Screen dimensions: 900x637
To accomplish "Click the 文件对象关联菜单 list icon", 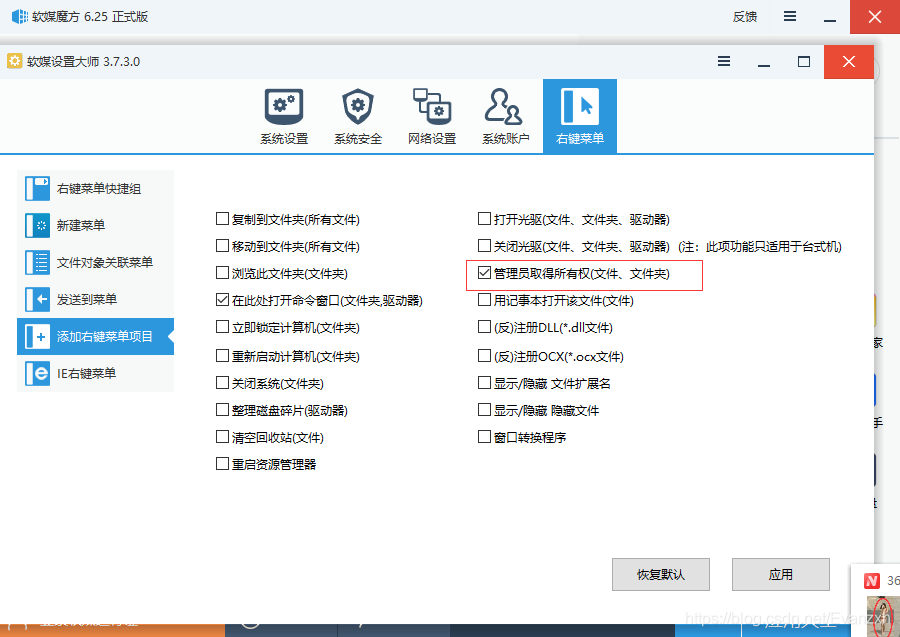I will click(x=37, y=262).
